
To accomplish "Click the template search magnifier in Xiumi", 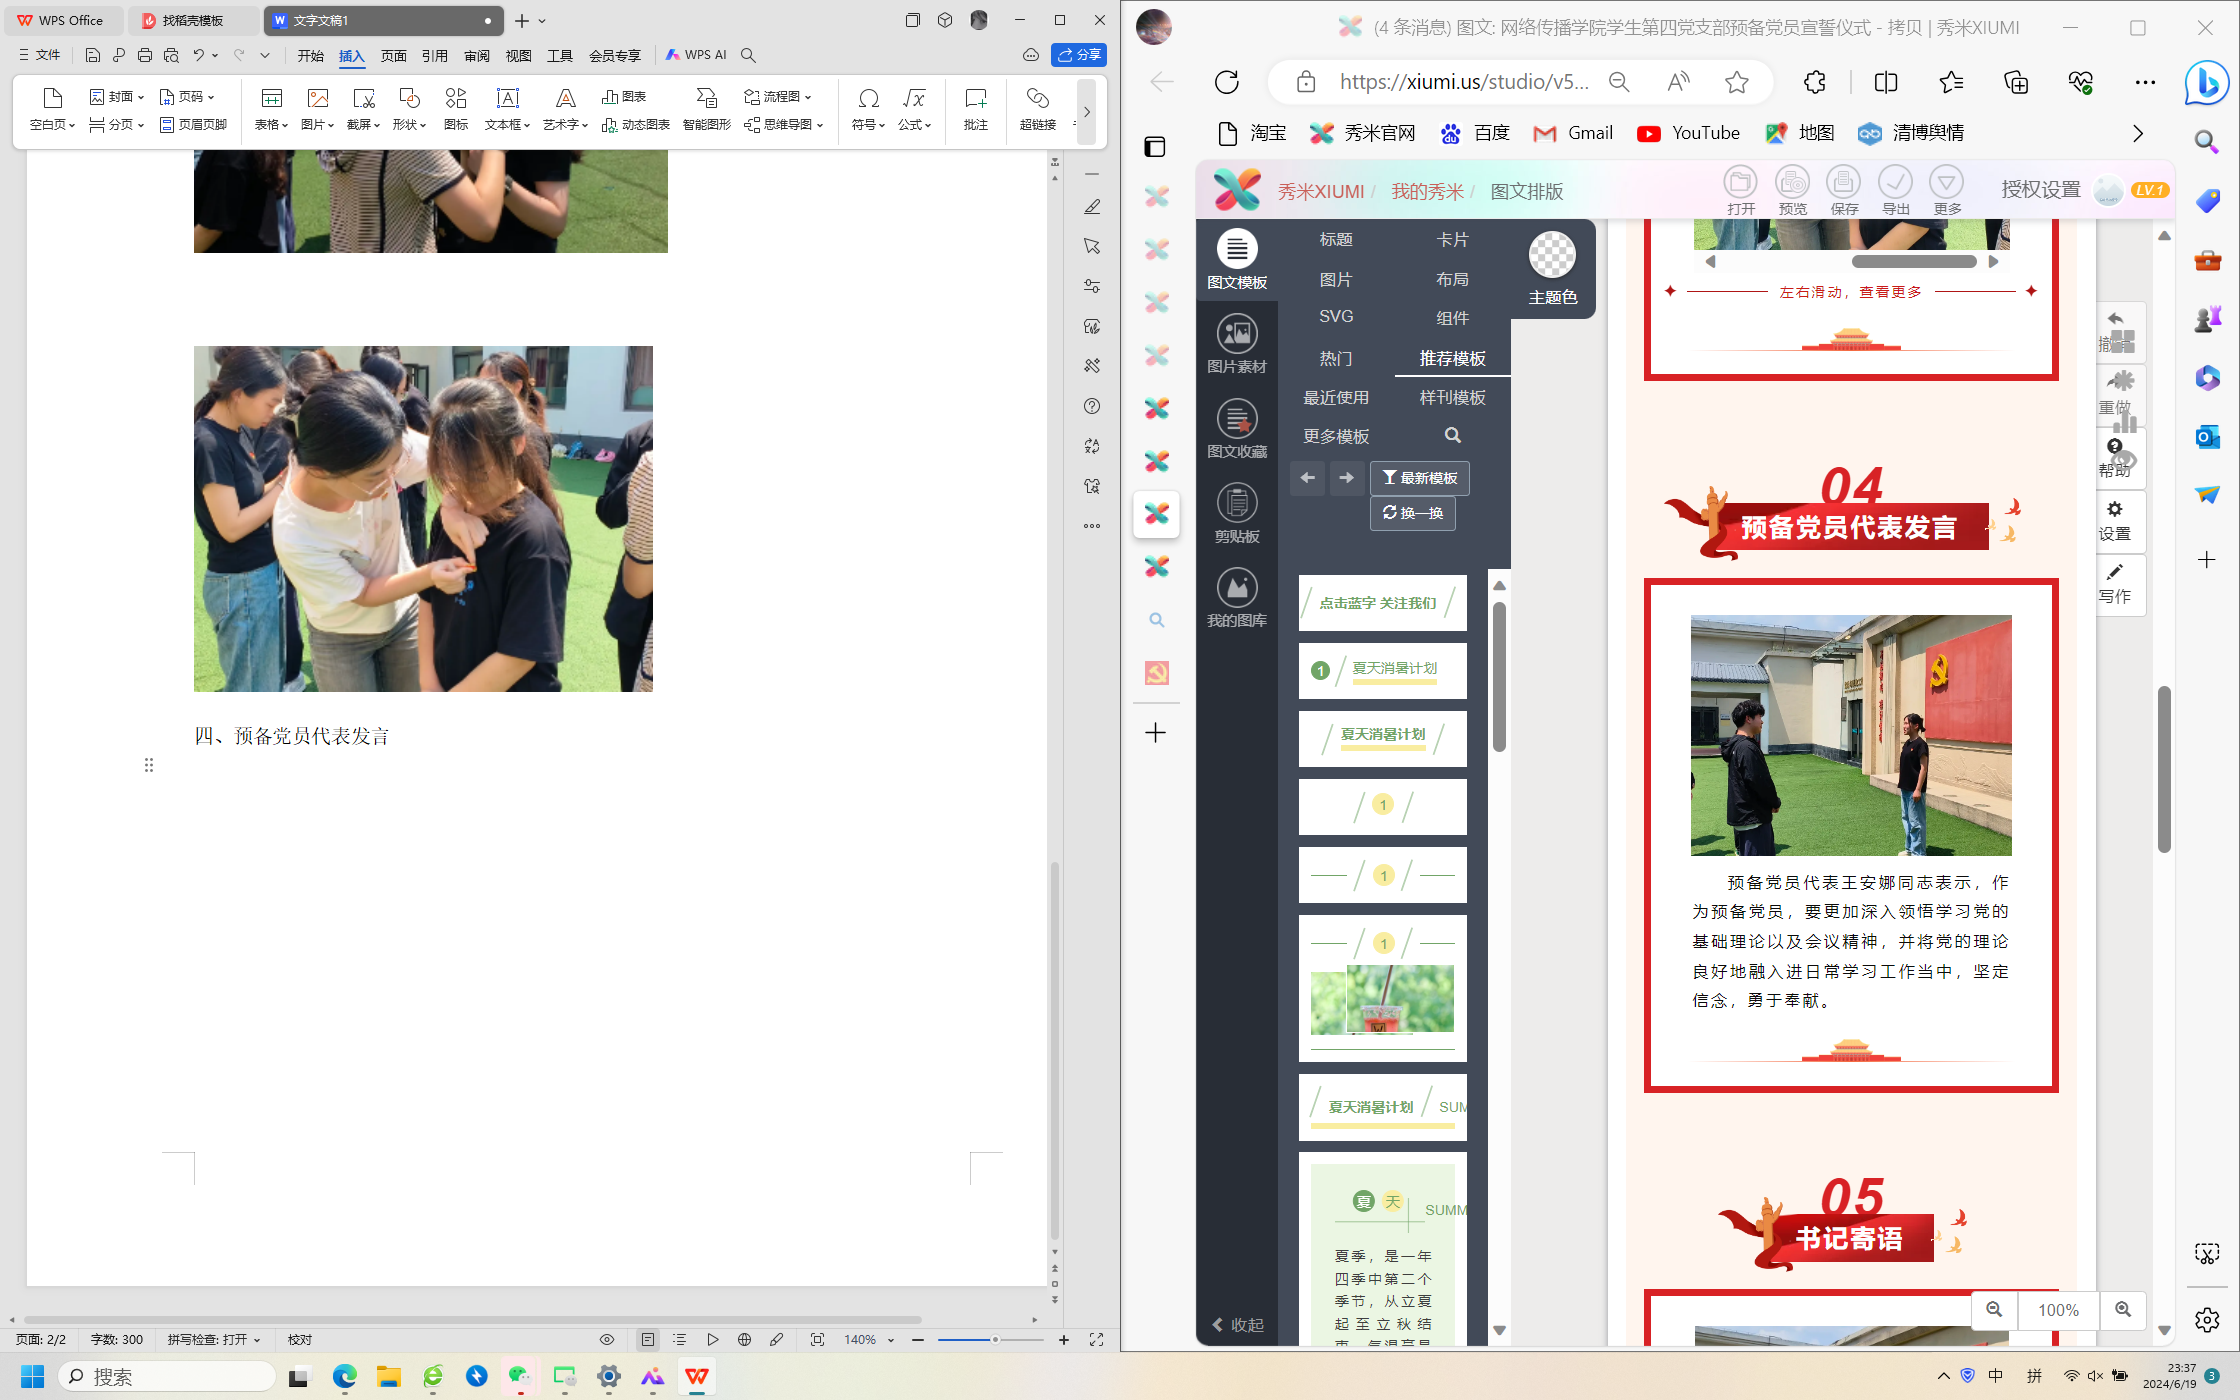I will coord(1453,435).
